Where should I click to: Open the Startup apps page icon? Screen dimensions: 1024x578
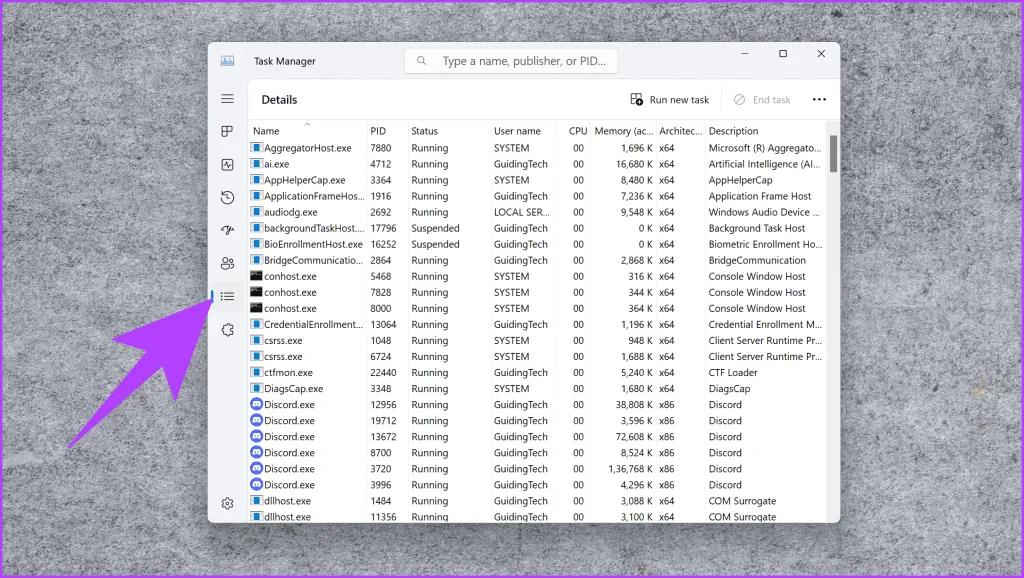[x=227, y=230]
